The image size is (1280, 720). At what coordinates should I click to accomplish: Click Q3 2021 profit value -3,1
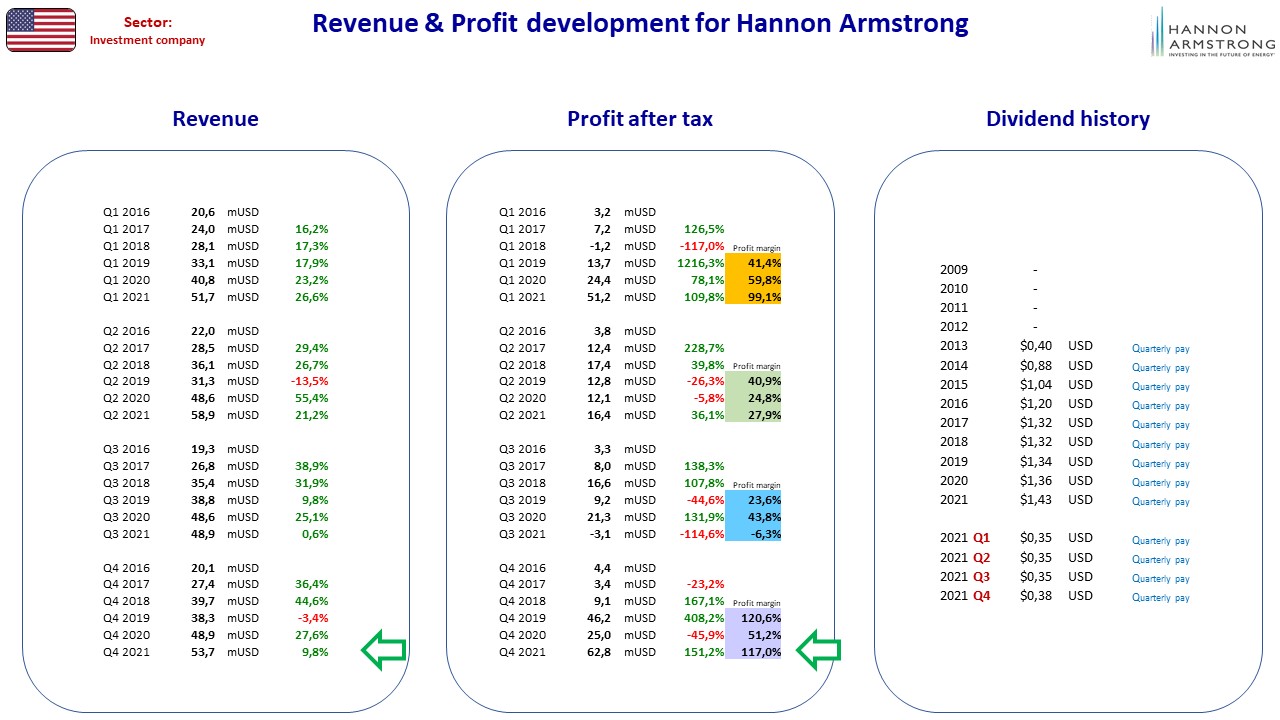[x=600, y=534]
